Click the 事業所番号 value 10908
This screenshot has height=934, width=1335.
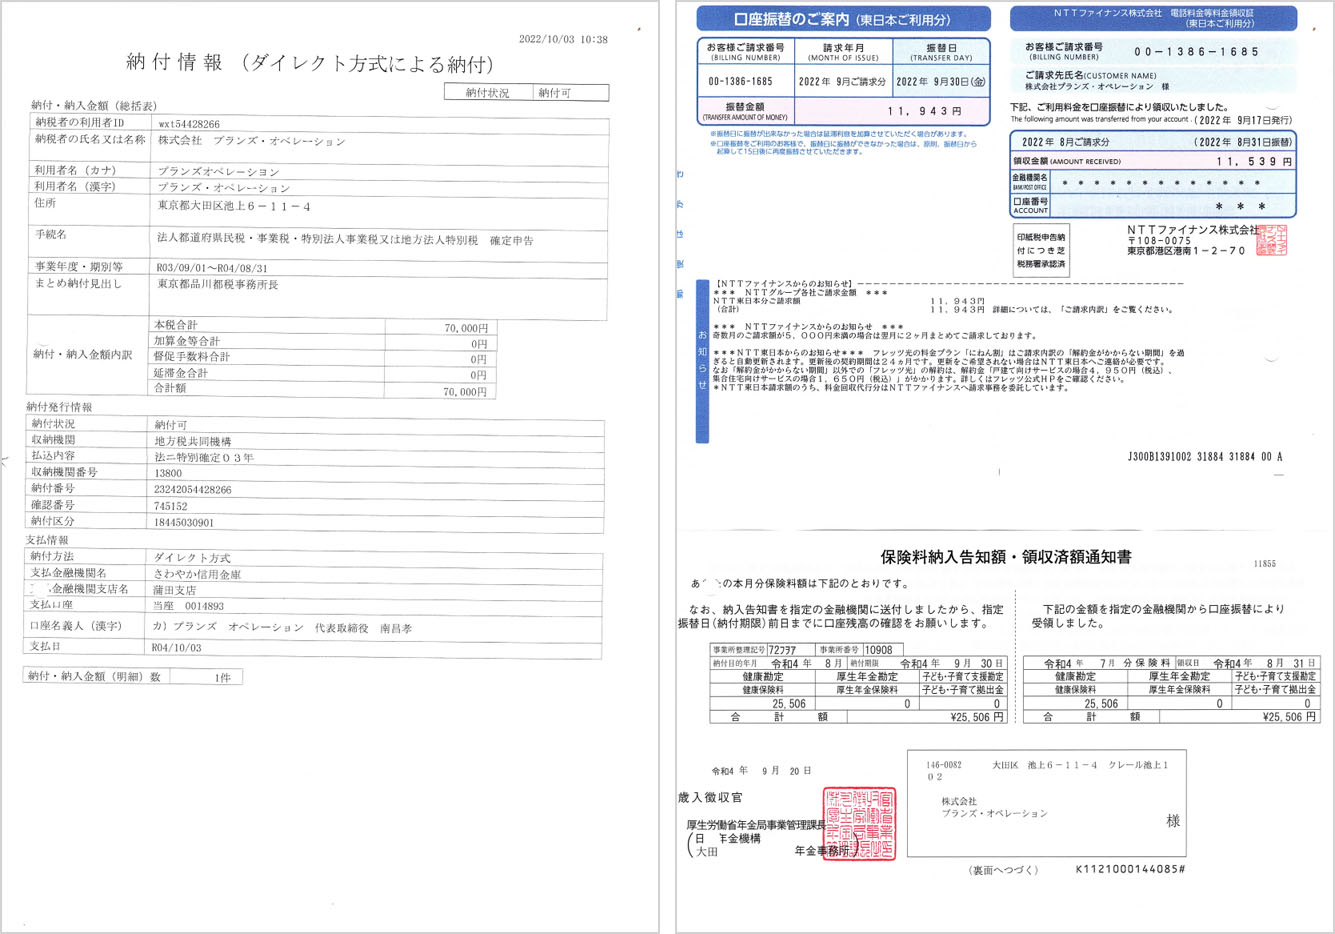click(x=878, y=649)
